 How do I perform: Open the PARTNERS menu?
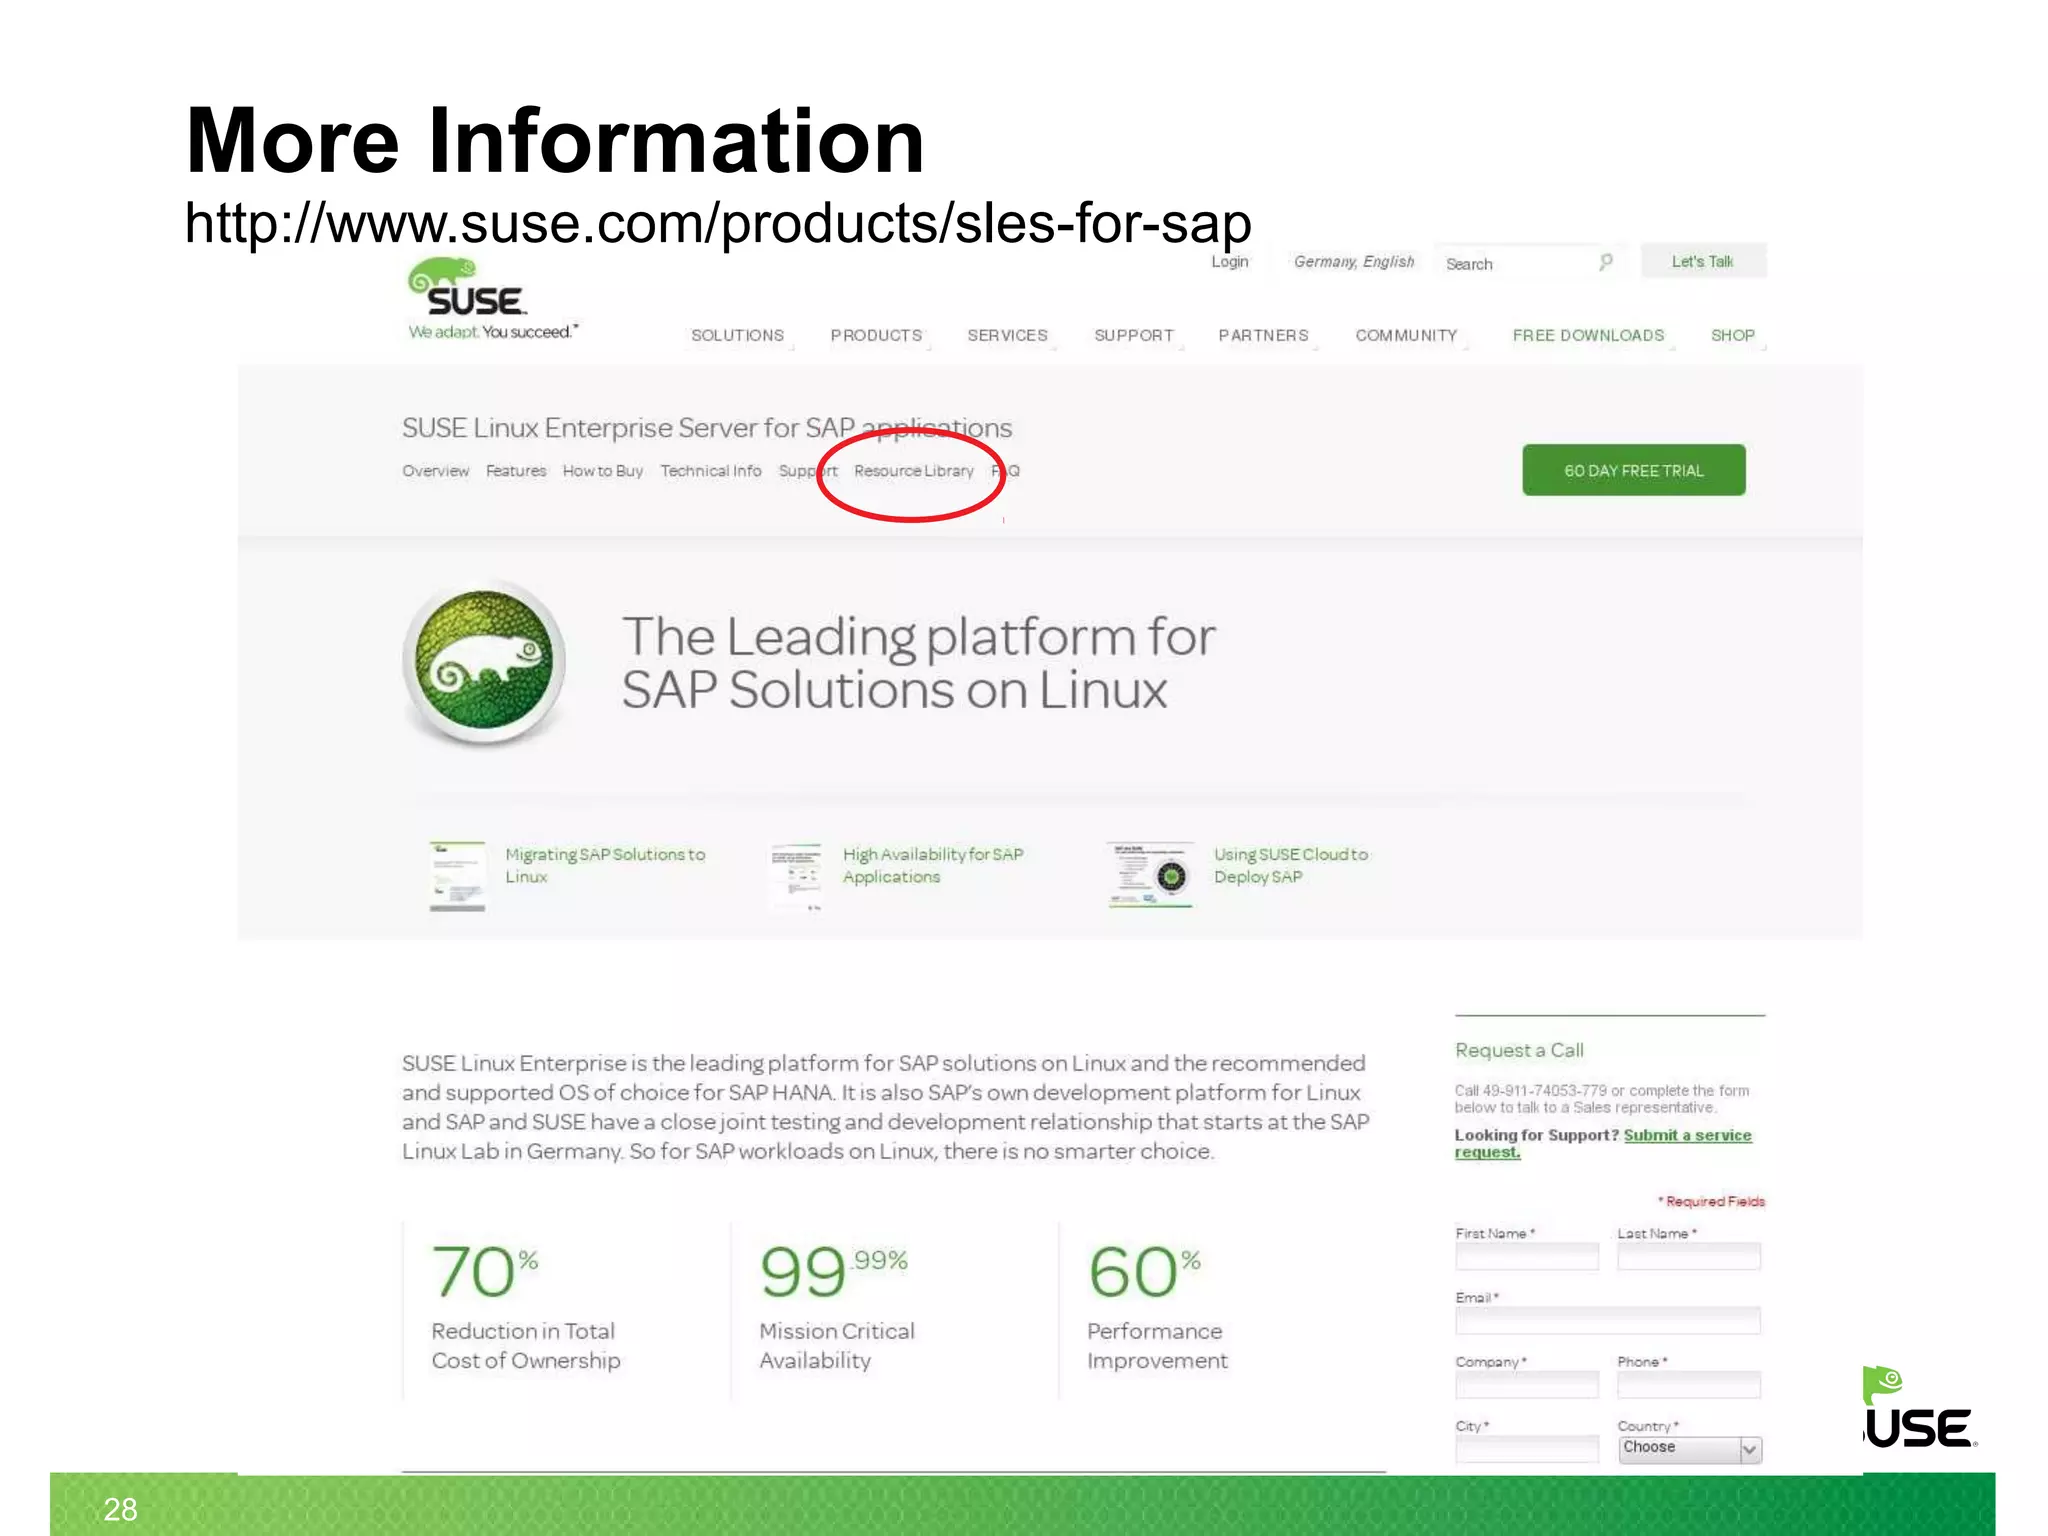coord(1263,336)
